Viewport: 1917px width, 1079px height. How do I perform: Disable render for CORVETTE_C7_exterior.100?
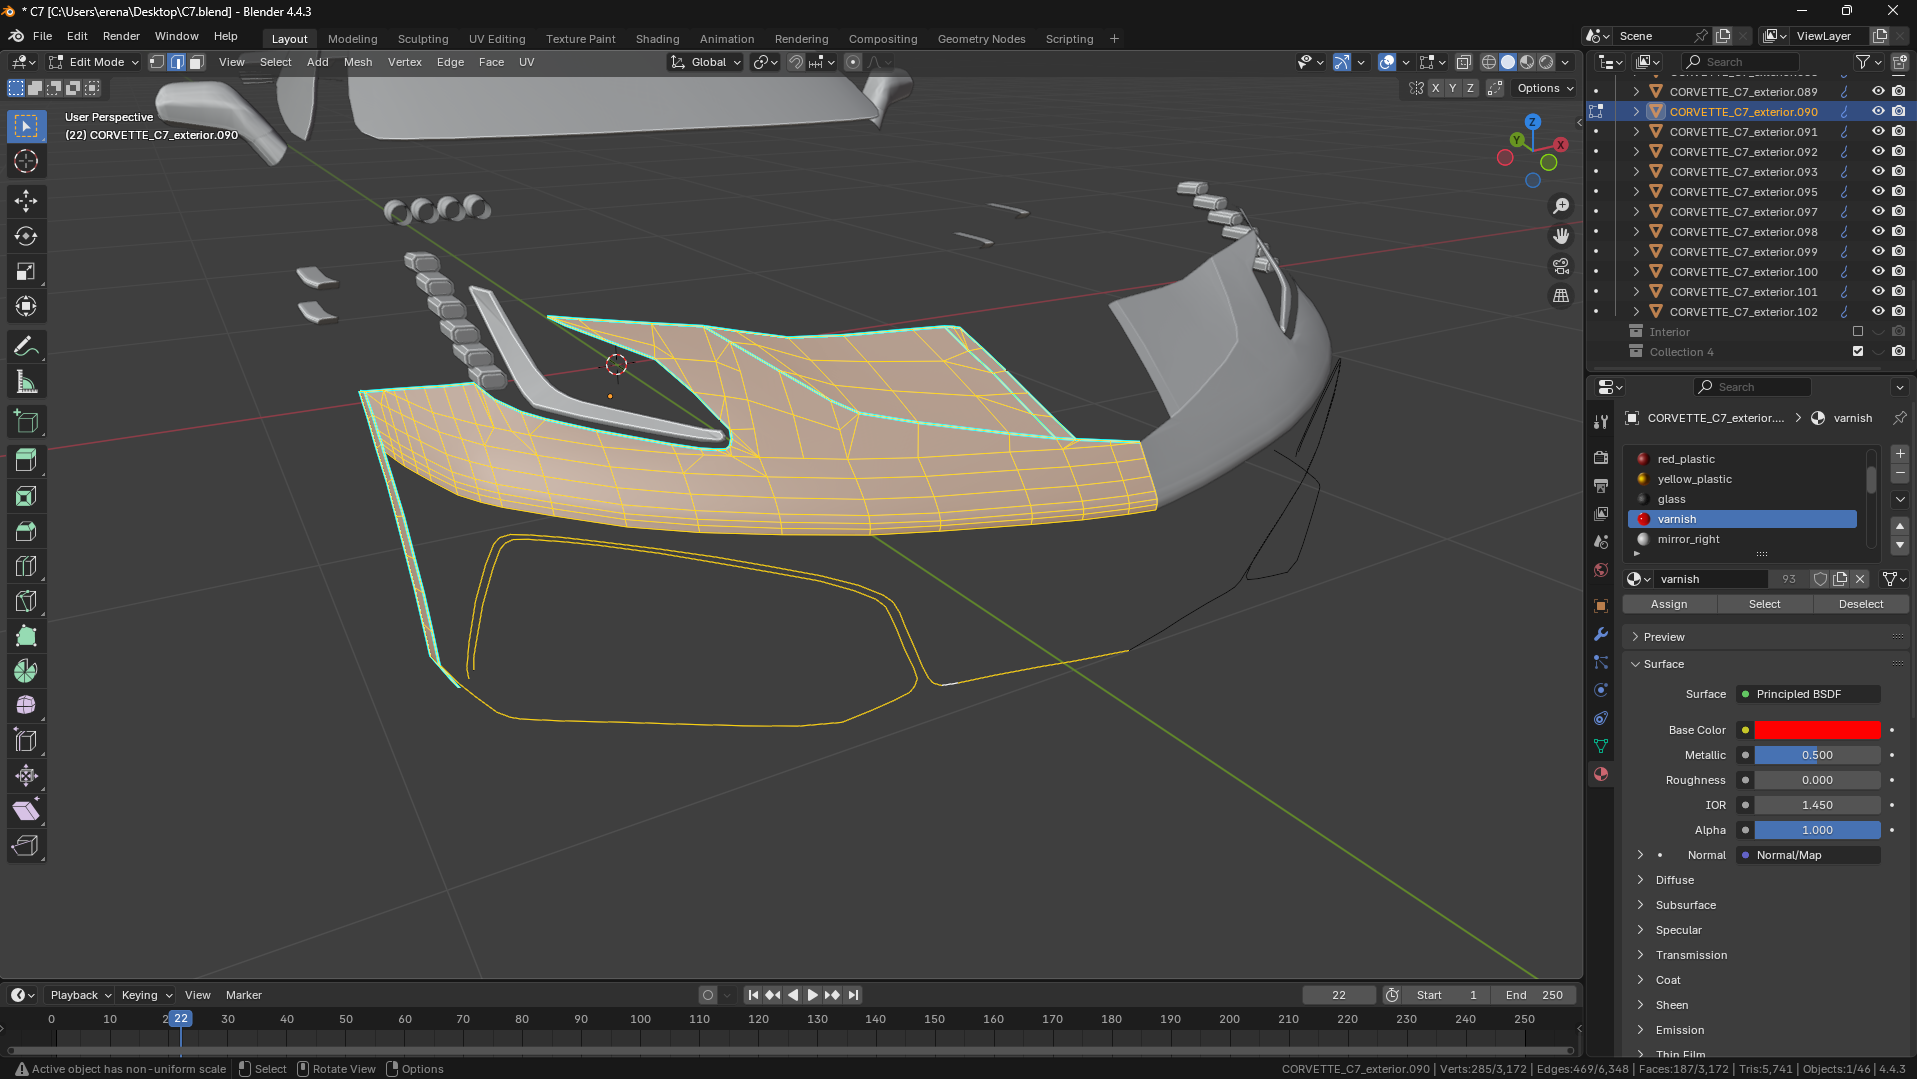[x=1898, y=272]
